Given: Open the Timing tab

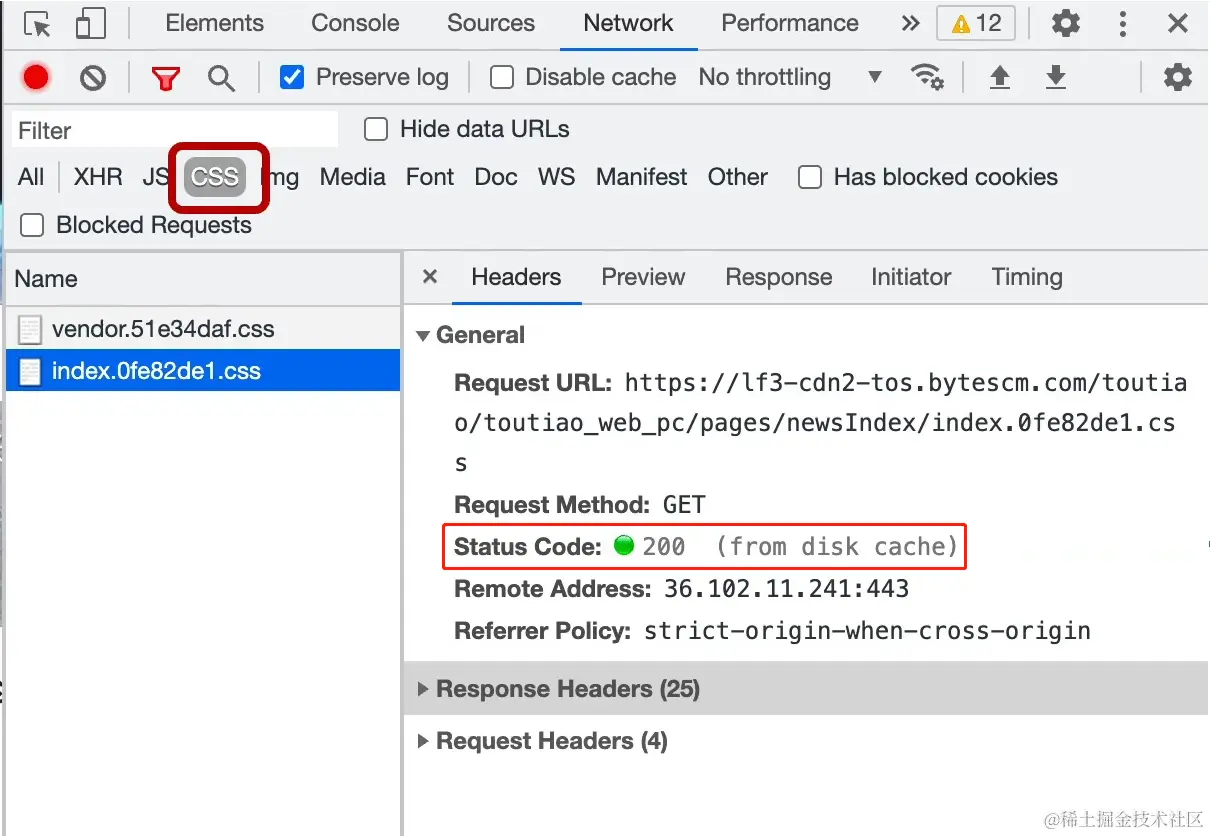Looking at the screenshot, I should tap(1027, 277).
